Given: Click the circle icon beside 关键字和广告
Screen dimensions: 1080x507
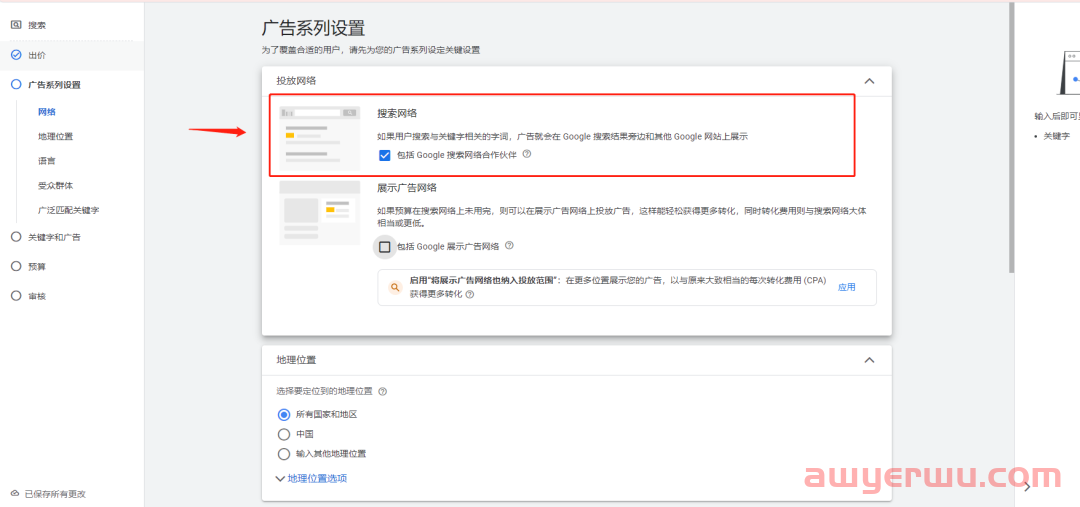Looking at the screenshot, I should coord(17,237).
